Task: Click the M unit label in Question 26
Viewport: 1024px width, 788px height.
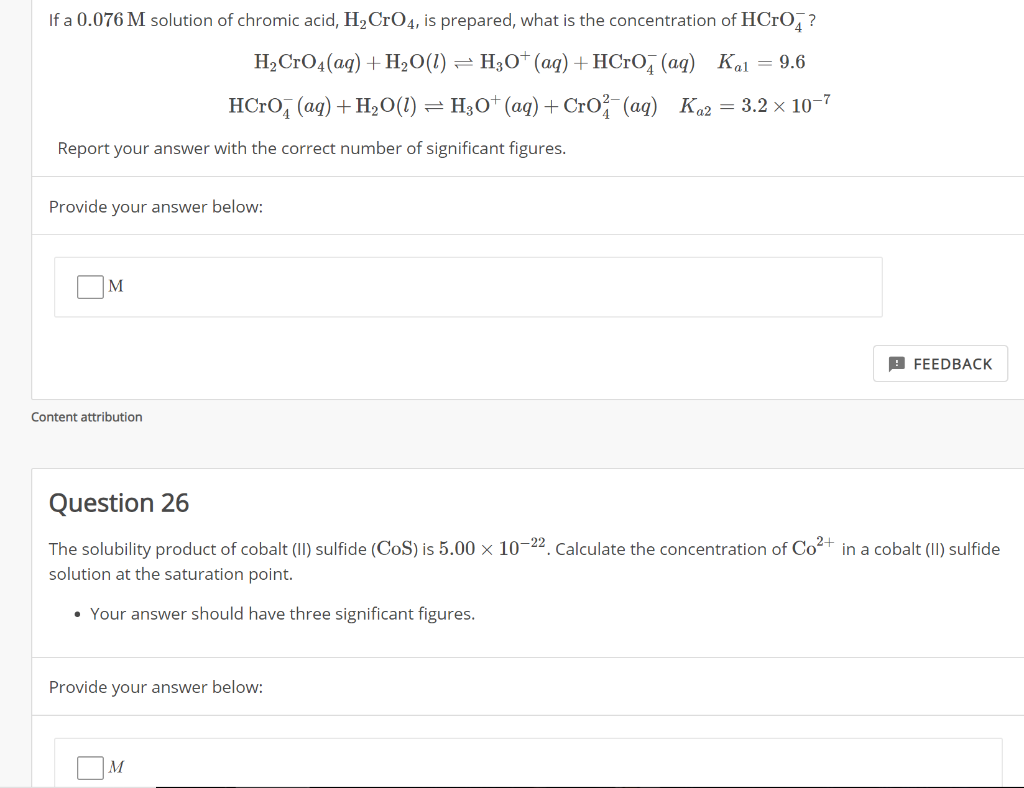Action: 116,767
